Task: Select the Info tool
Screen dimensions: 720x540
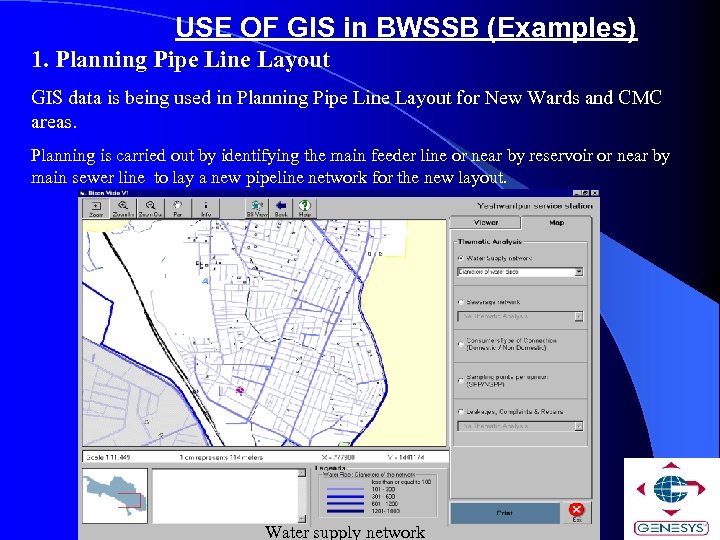Action: point(206,209)
